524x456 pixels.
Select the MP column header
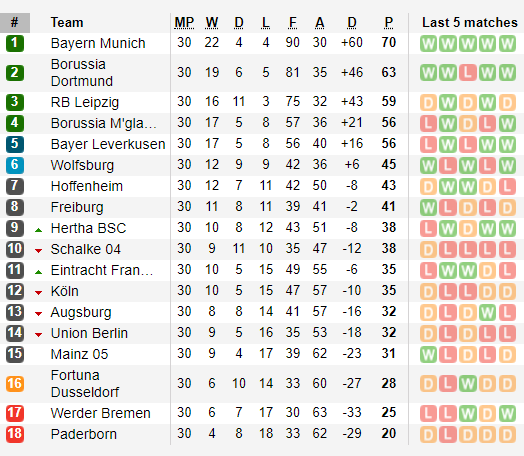[184, 23]
